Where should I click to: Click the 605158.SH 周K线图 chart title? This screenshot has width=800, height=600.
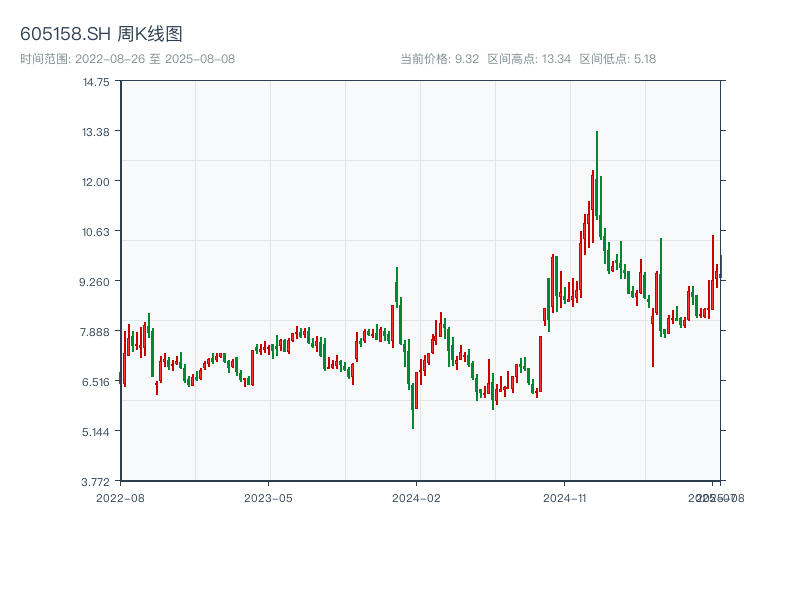[x=101, y=35]
